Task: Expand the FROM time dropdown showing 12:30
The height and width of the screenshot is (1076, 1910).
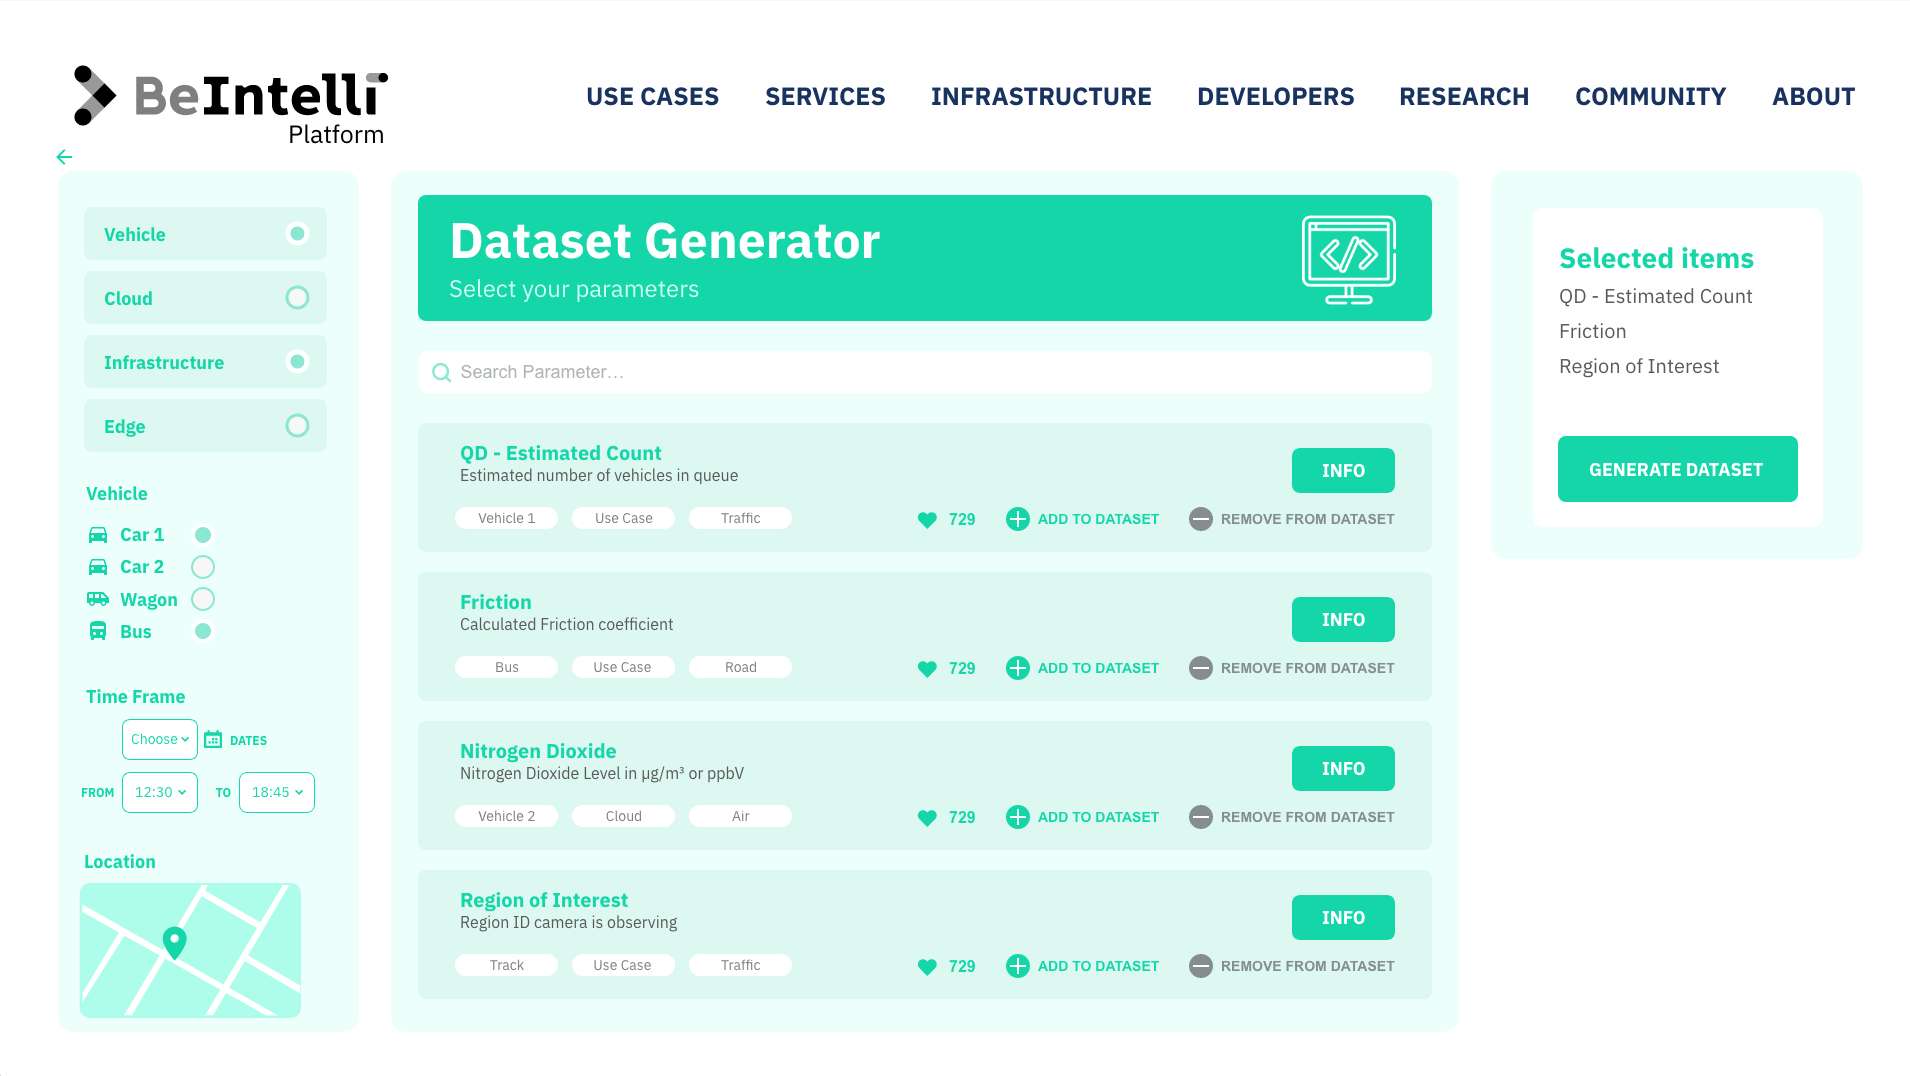Action: pyautogui.click(x=160, y=793)
